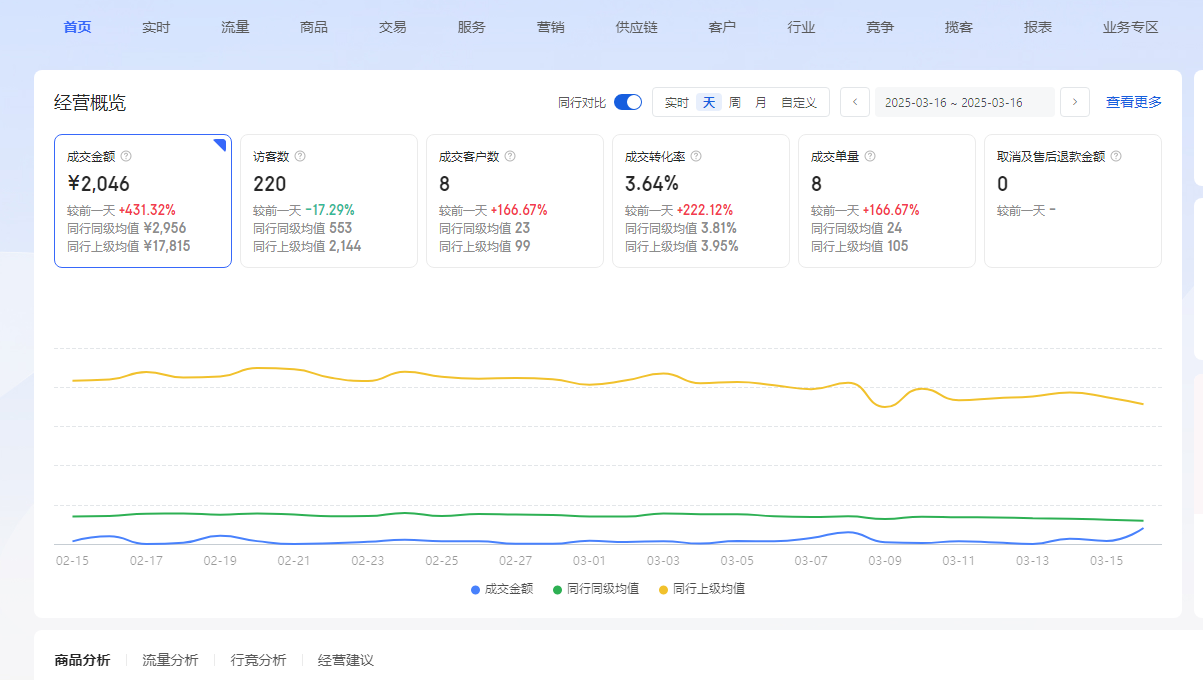Hide the 成交金额 blue legend series
The height and width of the screenshot is (680, 1203).
[502, 589]
